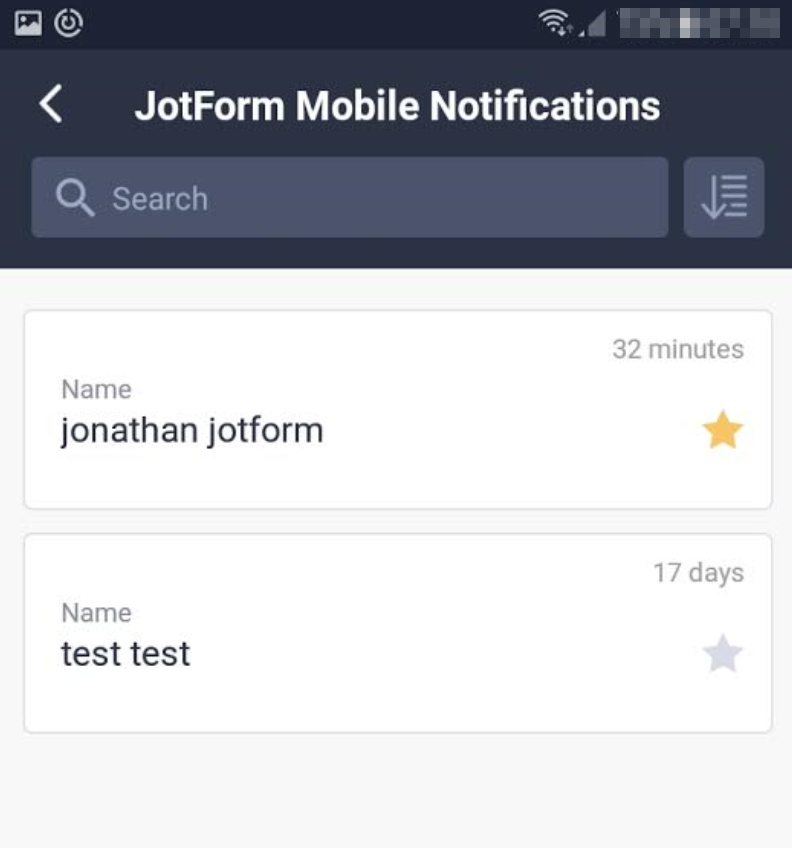This screenshot has width=792, height=848.
Task: Click the JotForm Mobile Notifications title
Action: (397, 106)
